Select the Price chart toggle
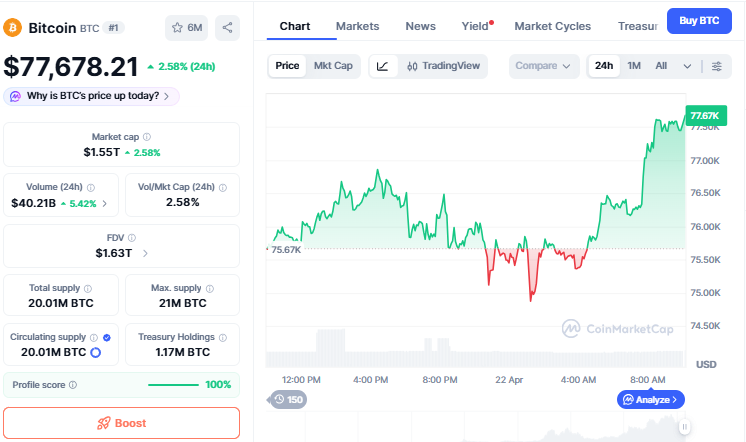The width and height of the screenshot is (746, 442). [x=287, y=66]
